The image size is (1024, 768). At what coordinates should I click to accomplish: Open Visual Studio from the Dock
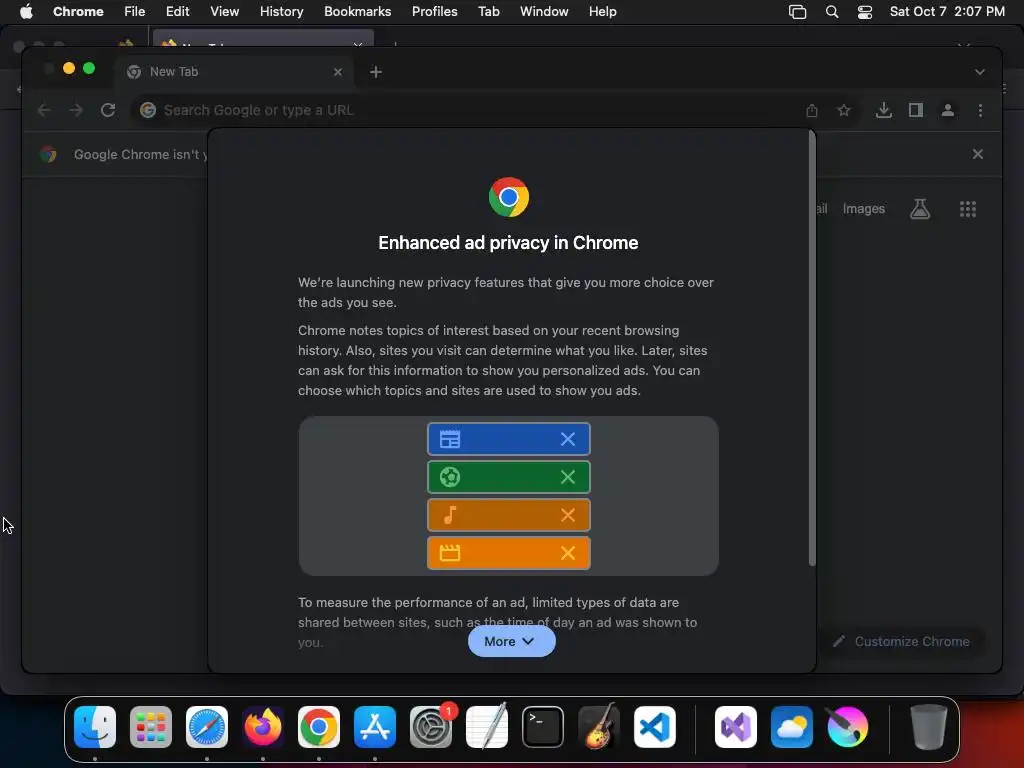736,726
